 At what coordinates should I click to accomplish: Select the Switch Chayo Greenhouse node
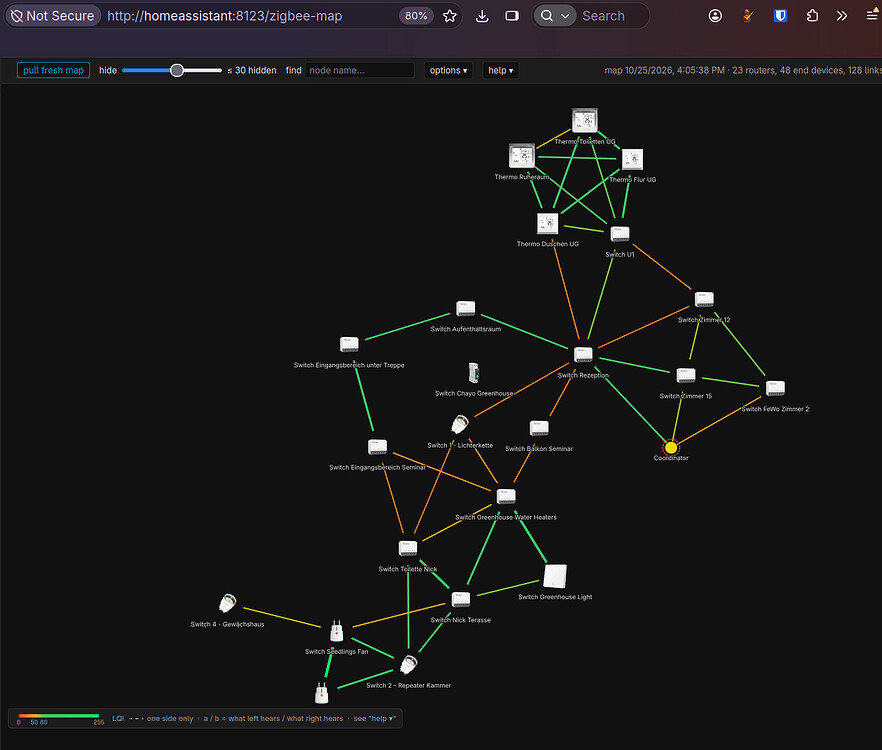(x=474, y=372)
